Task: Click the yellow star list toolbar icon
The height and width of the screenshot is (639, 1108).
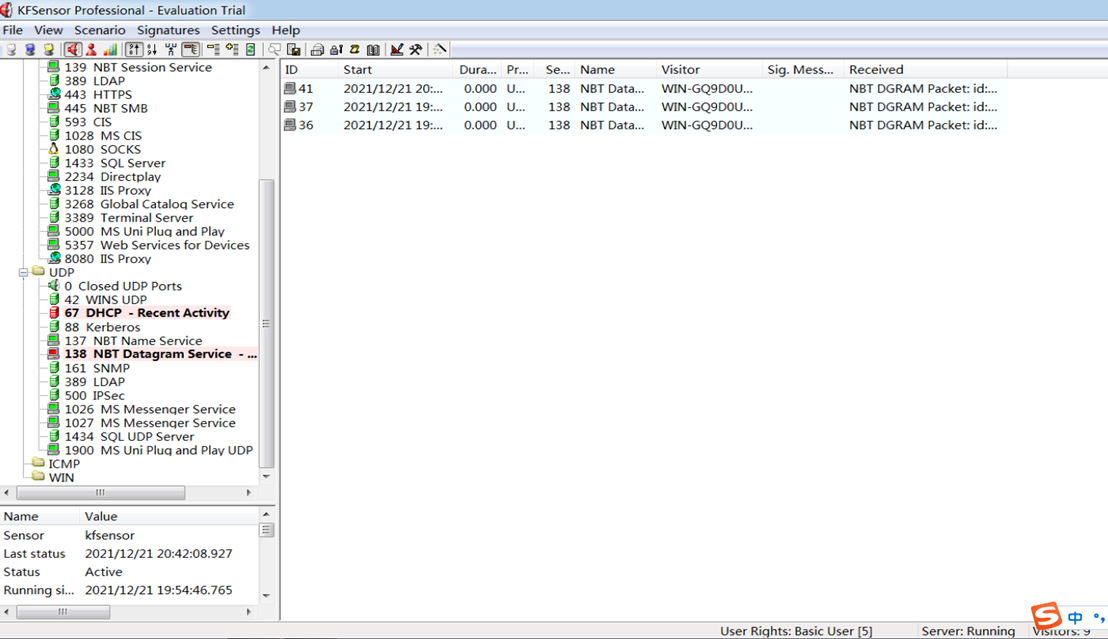Action: pos(232,49)
